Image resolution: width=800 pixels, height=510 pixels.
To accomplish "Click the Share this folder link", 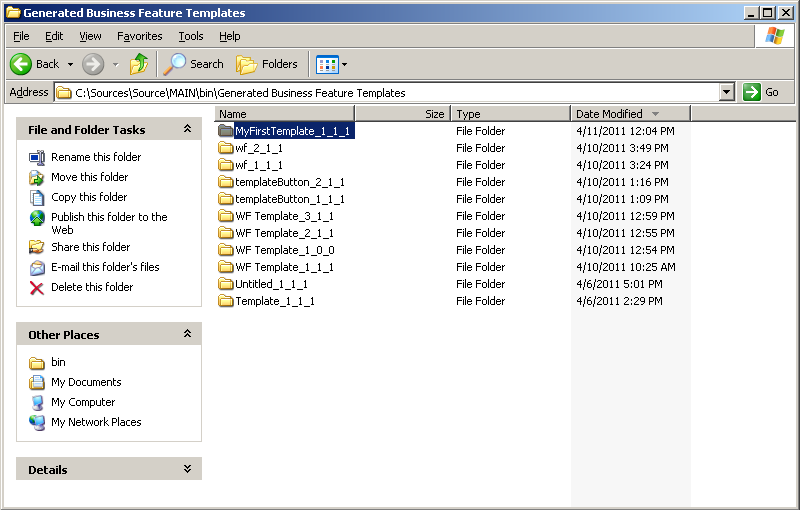I will tap(90, 247).
